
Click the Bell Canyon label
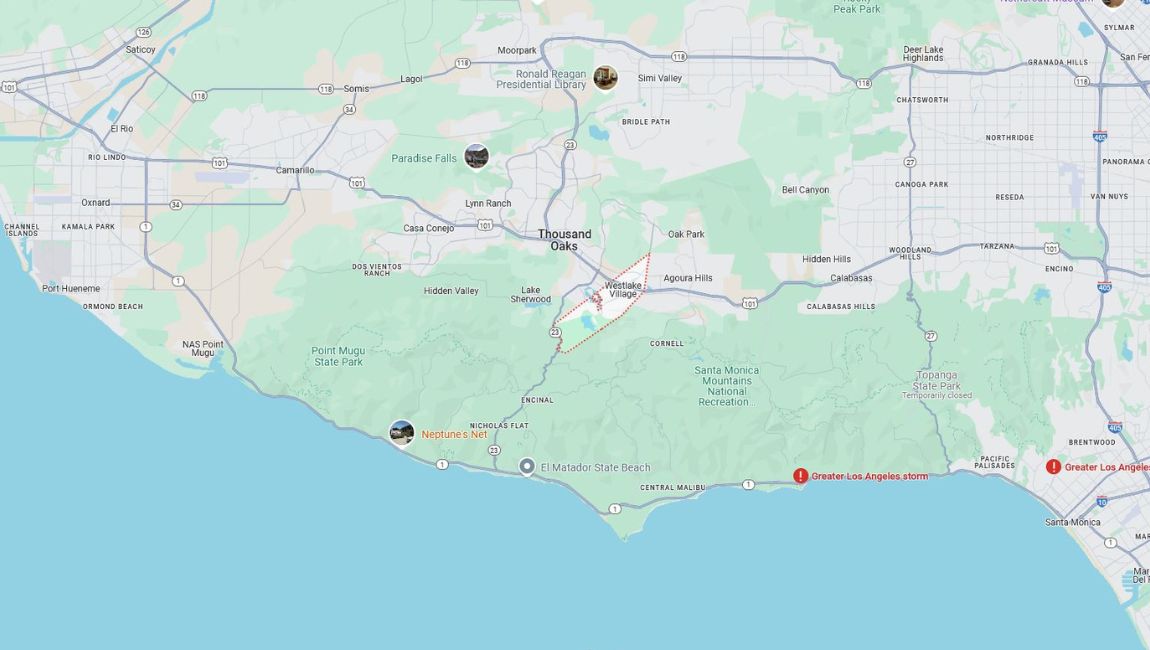tap(805, 189)
